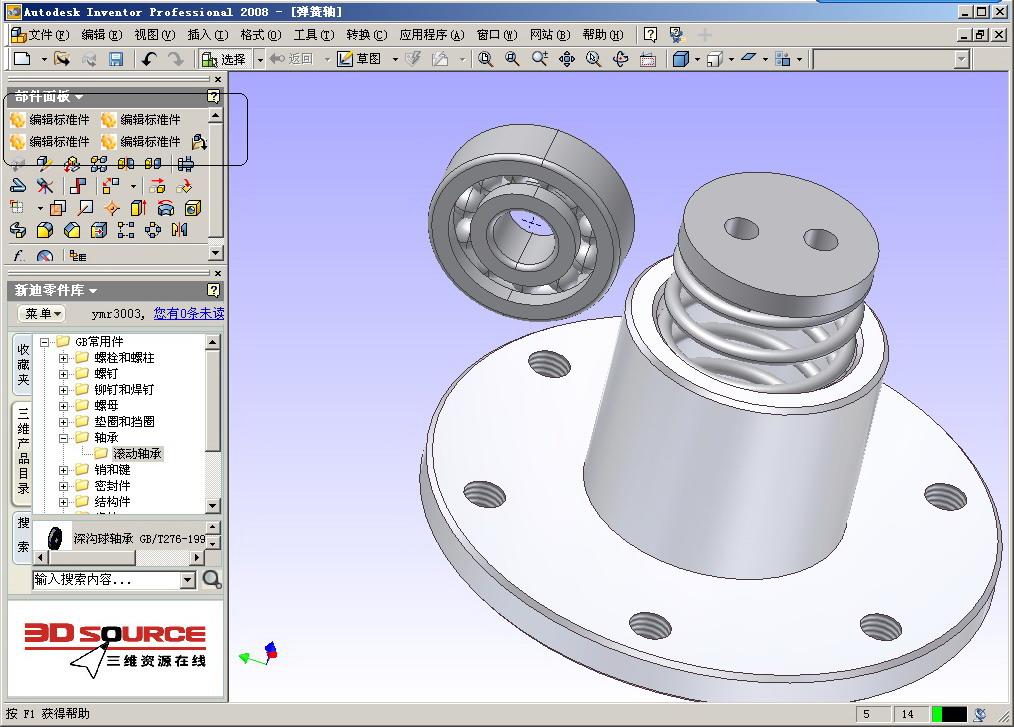1014x727 pixels.
Task: Collapse the GB常用件 tree node
Action: point(45,342)
